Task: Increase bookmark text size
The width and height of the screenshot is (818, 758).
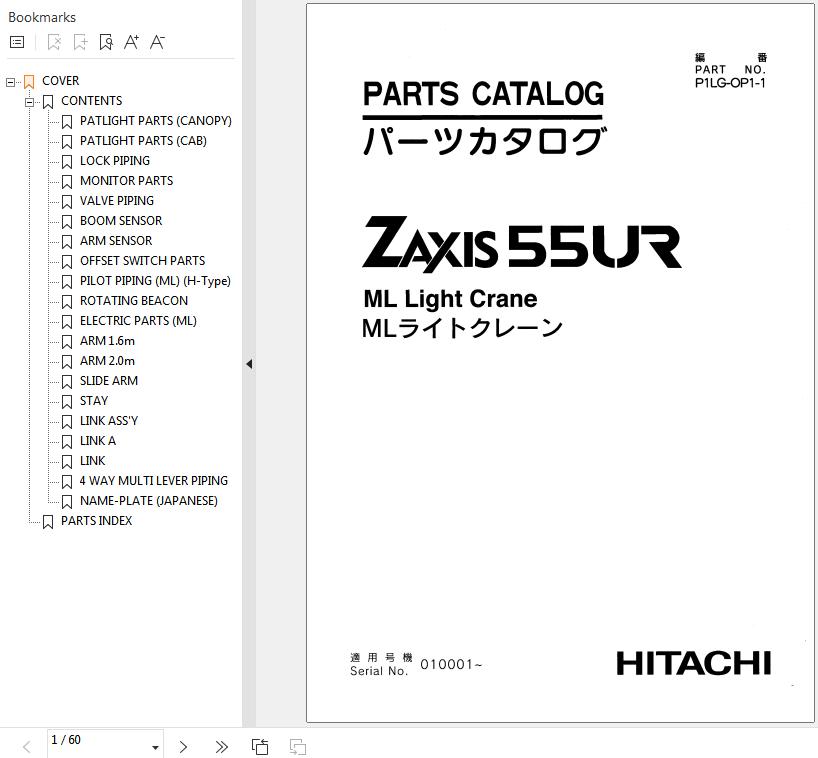Action: 131,42
